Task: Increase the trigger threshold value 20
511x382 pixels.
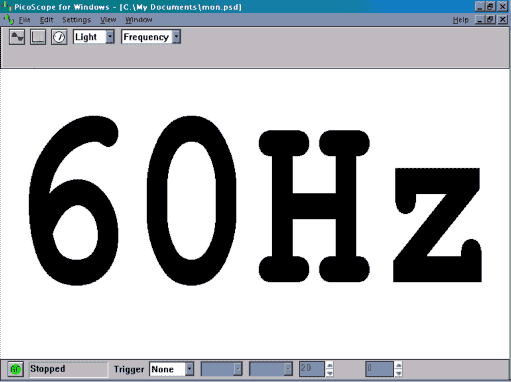Action: pyautogui.click(x=329, y=365)
